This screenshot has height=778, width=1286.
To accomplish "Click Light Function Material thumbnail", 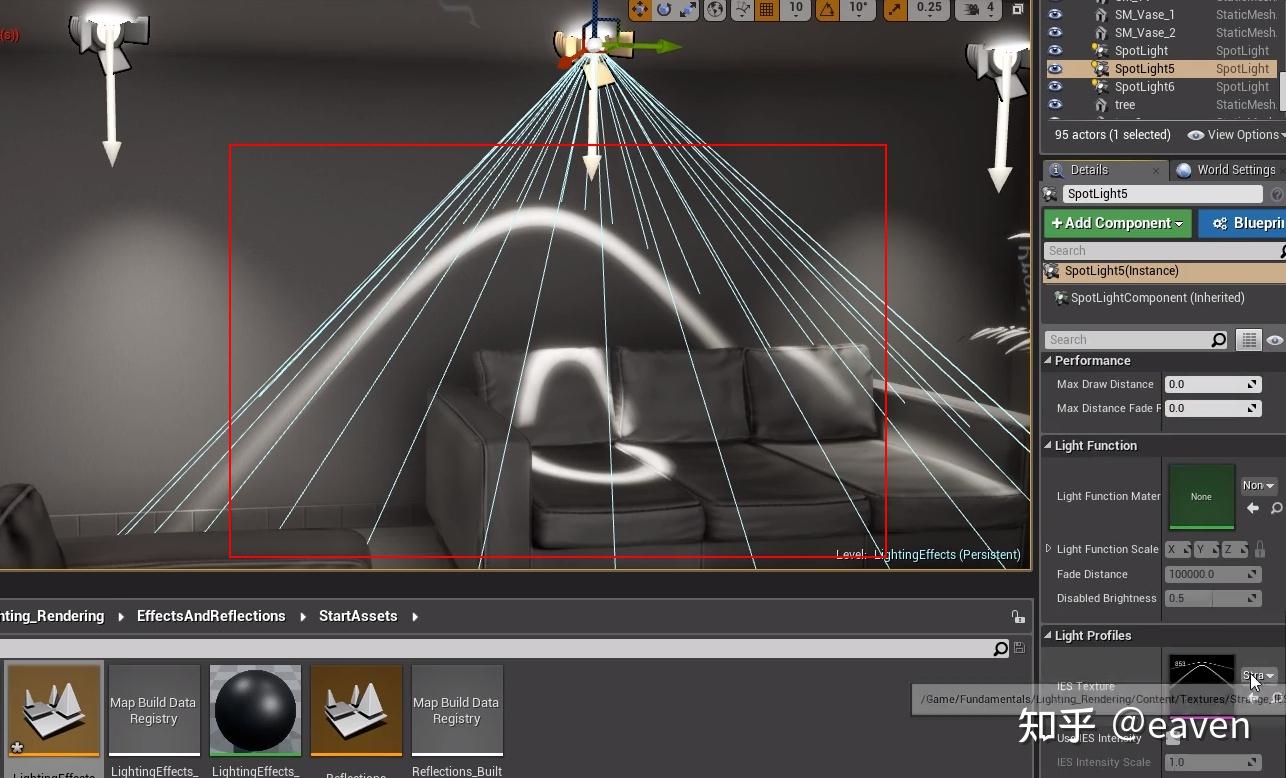I will (1201, 496).
